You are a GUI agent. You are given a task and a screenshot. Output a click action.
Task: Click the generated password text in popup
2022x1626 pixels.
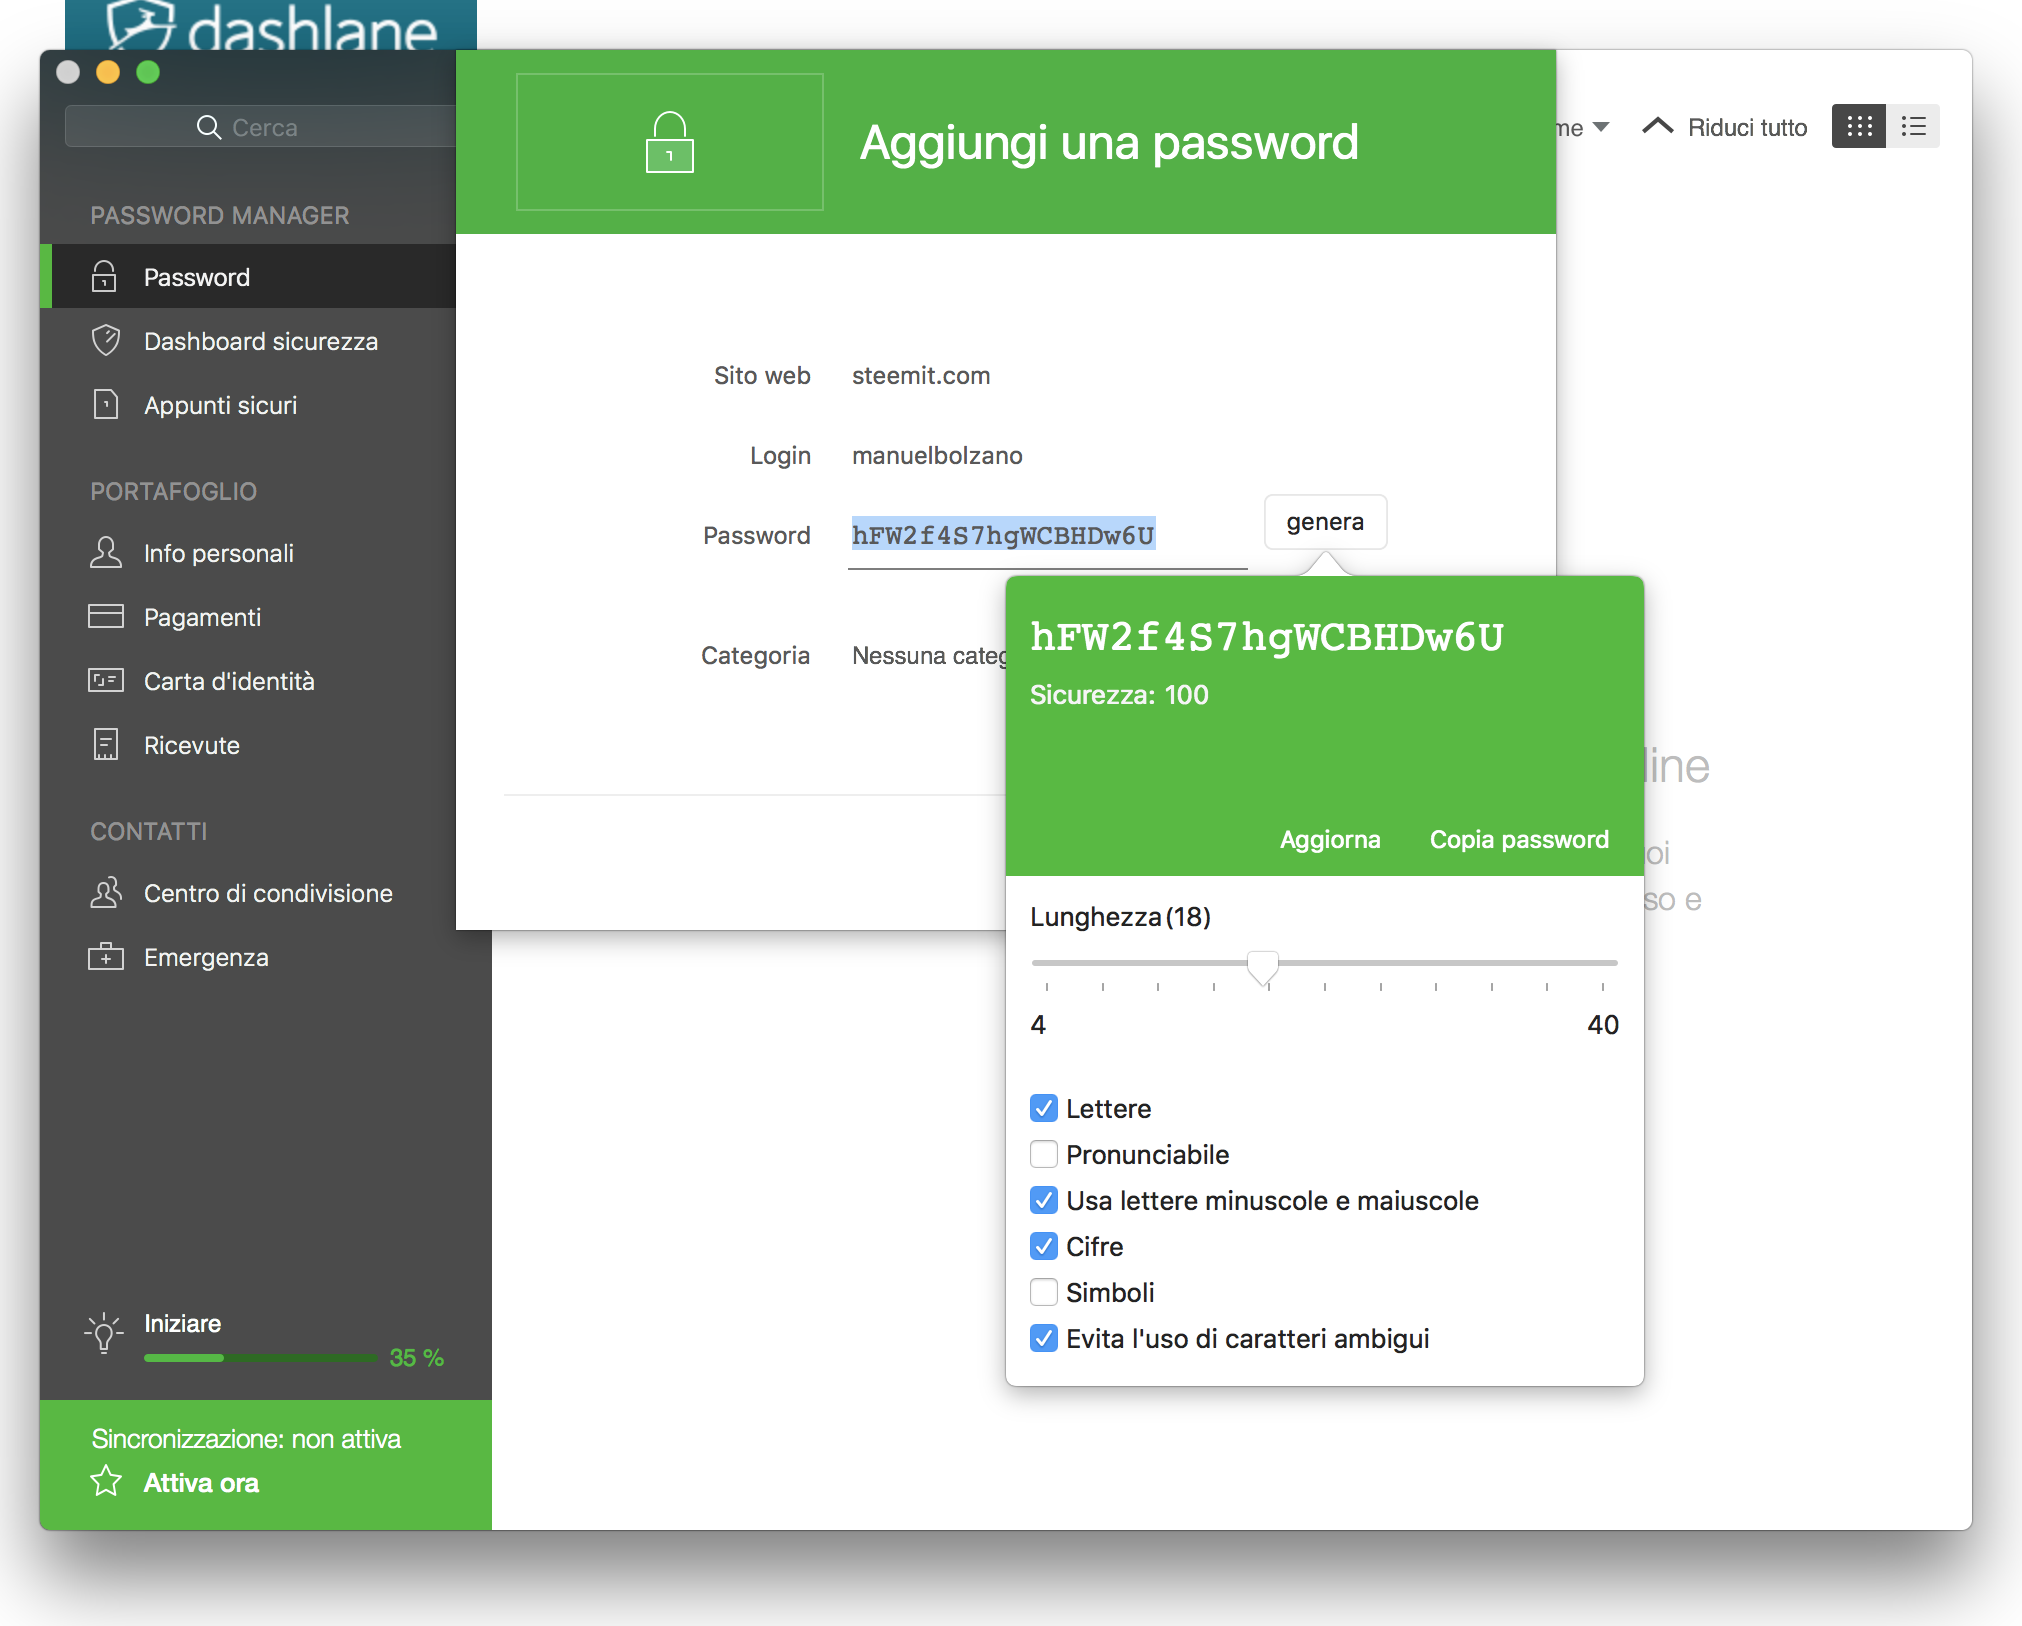coord(1266,637)
